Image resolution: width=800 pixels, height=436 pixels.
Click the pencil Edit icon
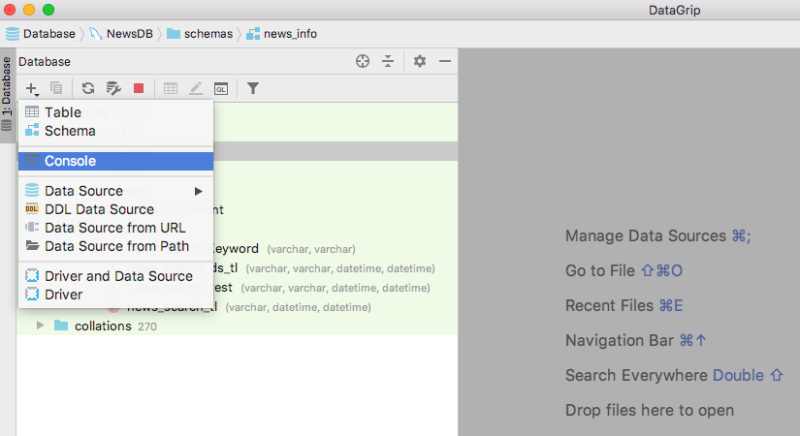(x=195, y=88)
